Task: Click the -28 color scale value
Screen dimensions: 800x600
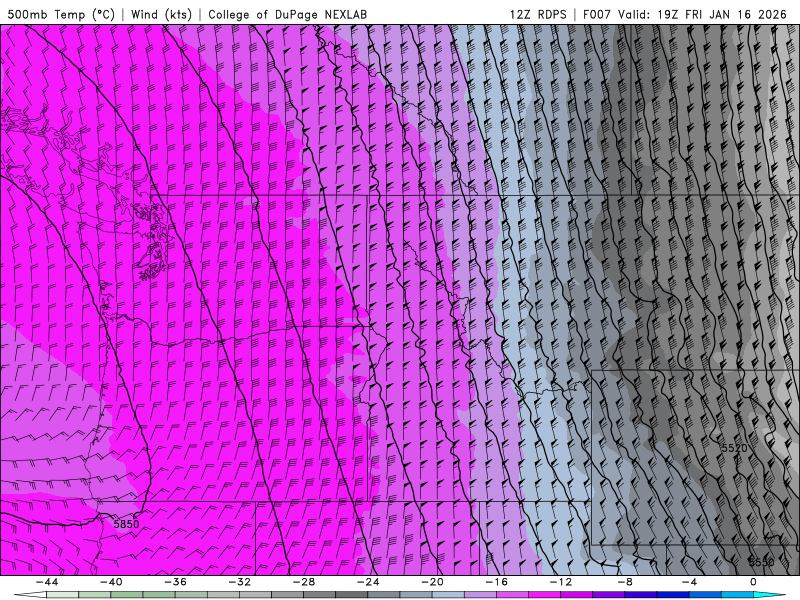Action: [304, 582]
